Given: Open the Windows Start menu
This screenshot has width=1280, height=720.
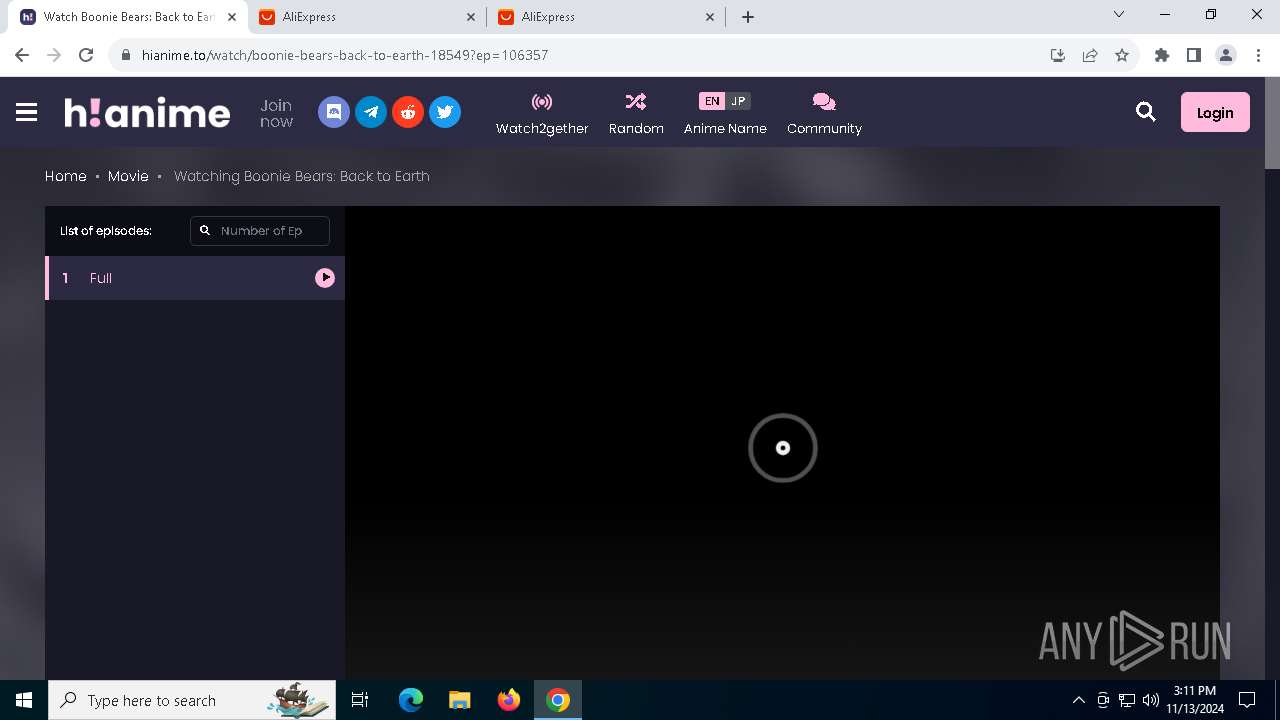Looking at the screenshot, I should 24,700.
